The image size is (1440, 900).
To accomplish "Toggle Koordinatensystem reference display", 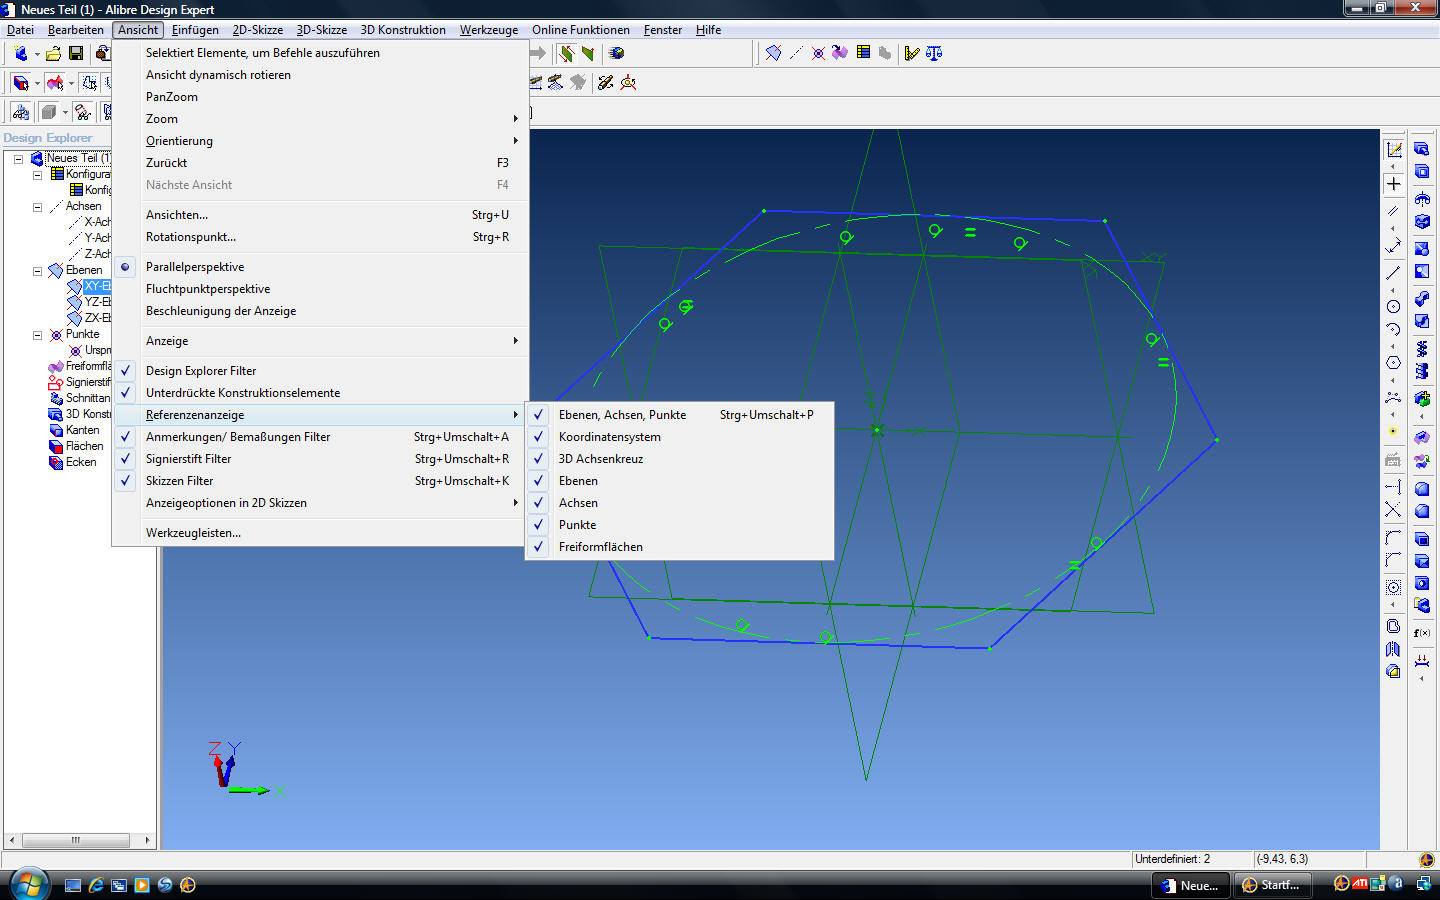I will tap(679, 437).
